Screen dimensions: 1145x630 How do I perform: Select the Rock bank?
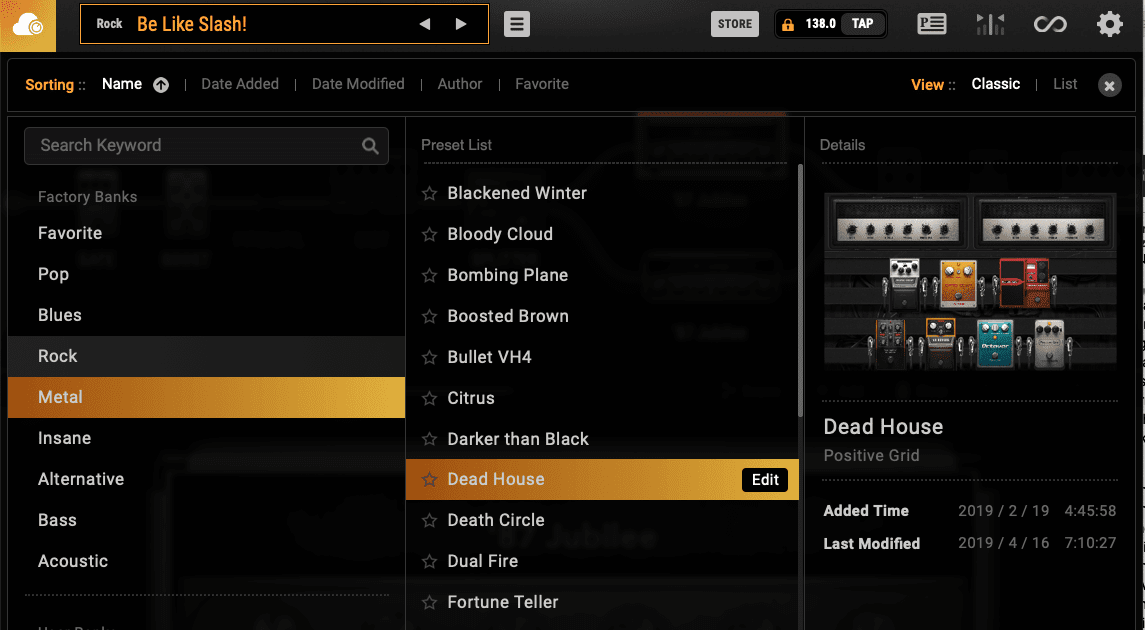(206, 356)
